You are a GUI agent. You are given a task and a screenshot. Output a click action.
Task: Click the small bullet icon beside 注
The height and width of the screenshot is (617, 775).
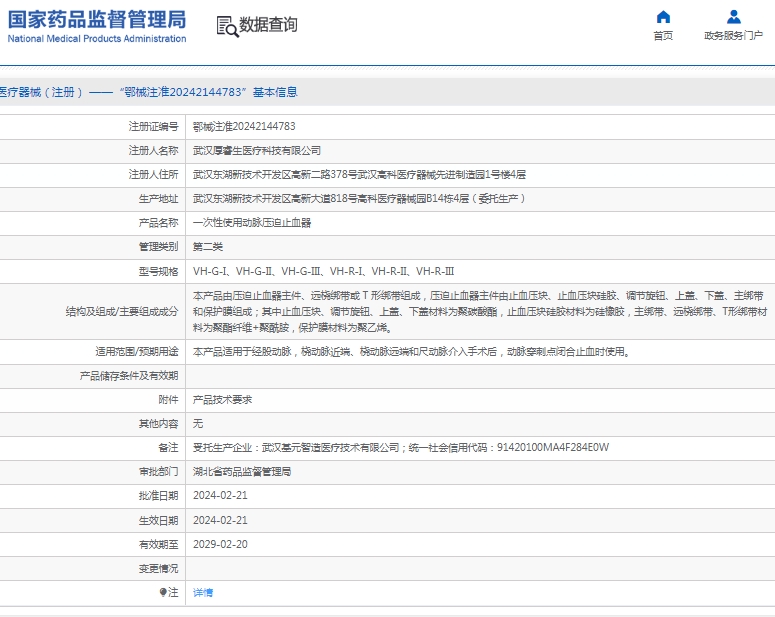[163, 593]
